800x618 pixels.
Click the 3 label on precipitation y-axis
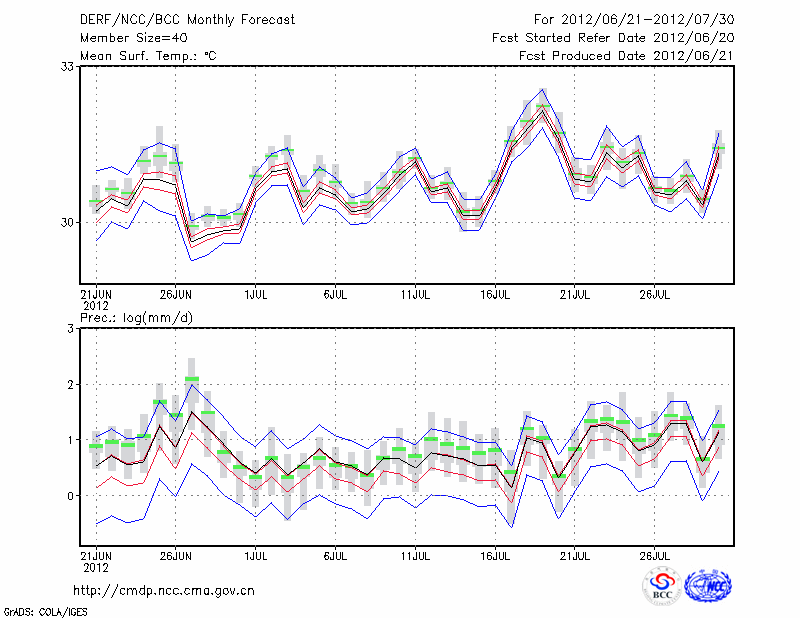point(72,329)
